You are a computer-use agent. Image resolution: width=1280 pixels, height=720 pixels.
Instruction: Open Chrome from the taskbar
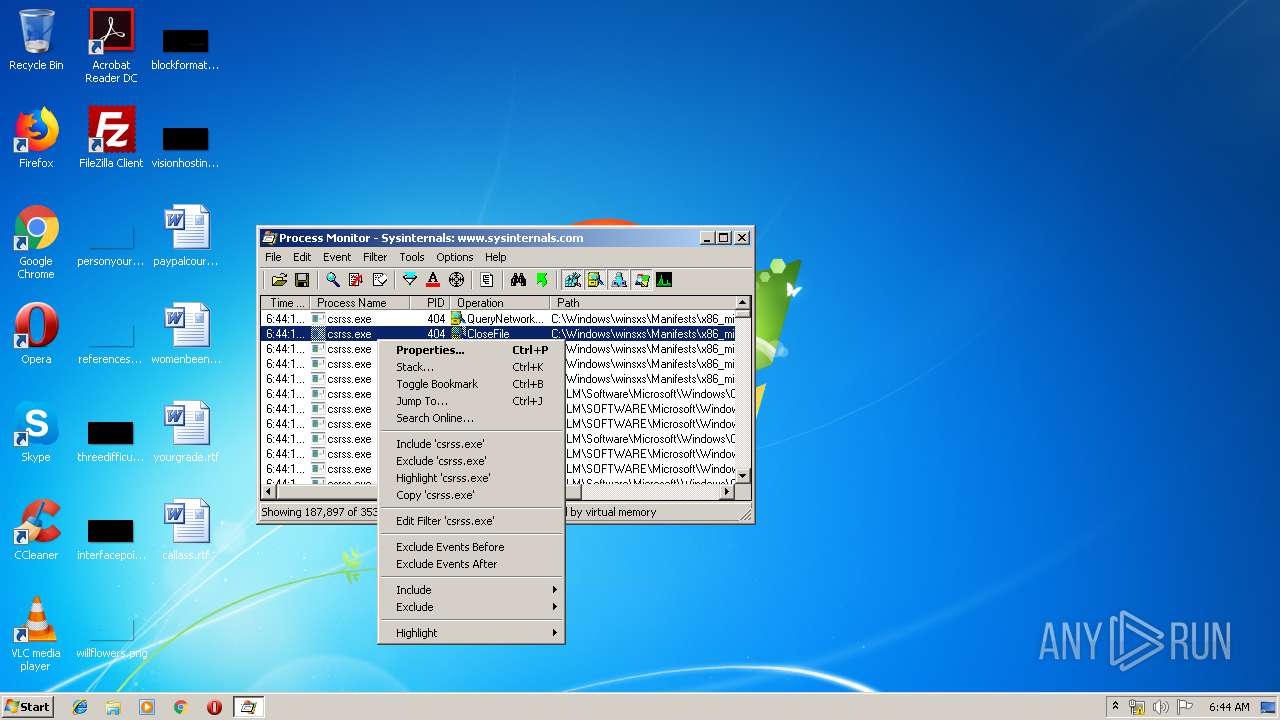tap(180, 707)
